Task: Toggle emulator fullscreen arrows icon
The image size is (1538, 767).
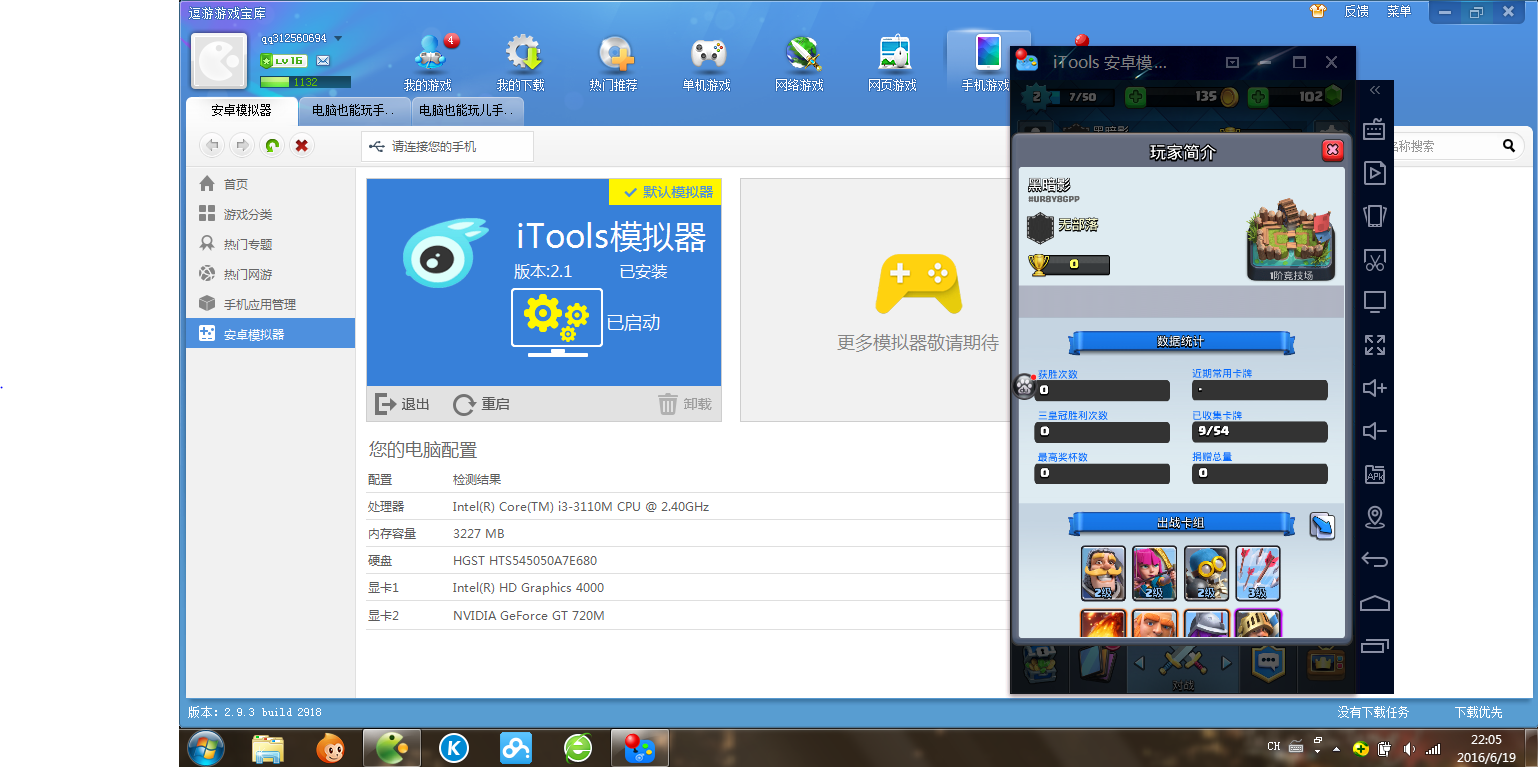Action: [x=1375, y=345]
